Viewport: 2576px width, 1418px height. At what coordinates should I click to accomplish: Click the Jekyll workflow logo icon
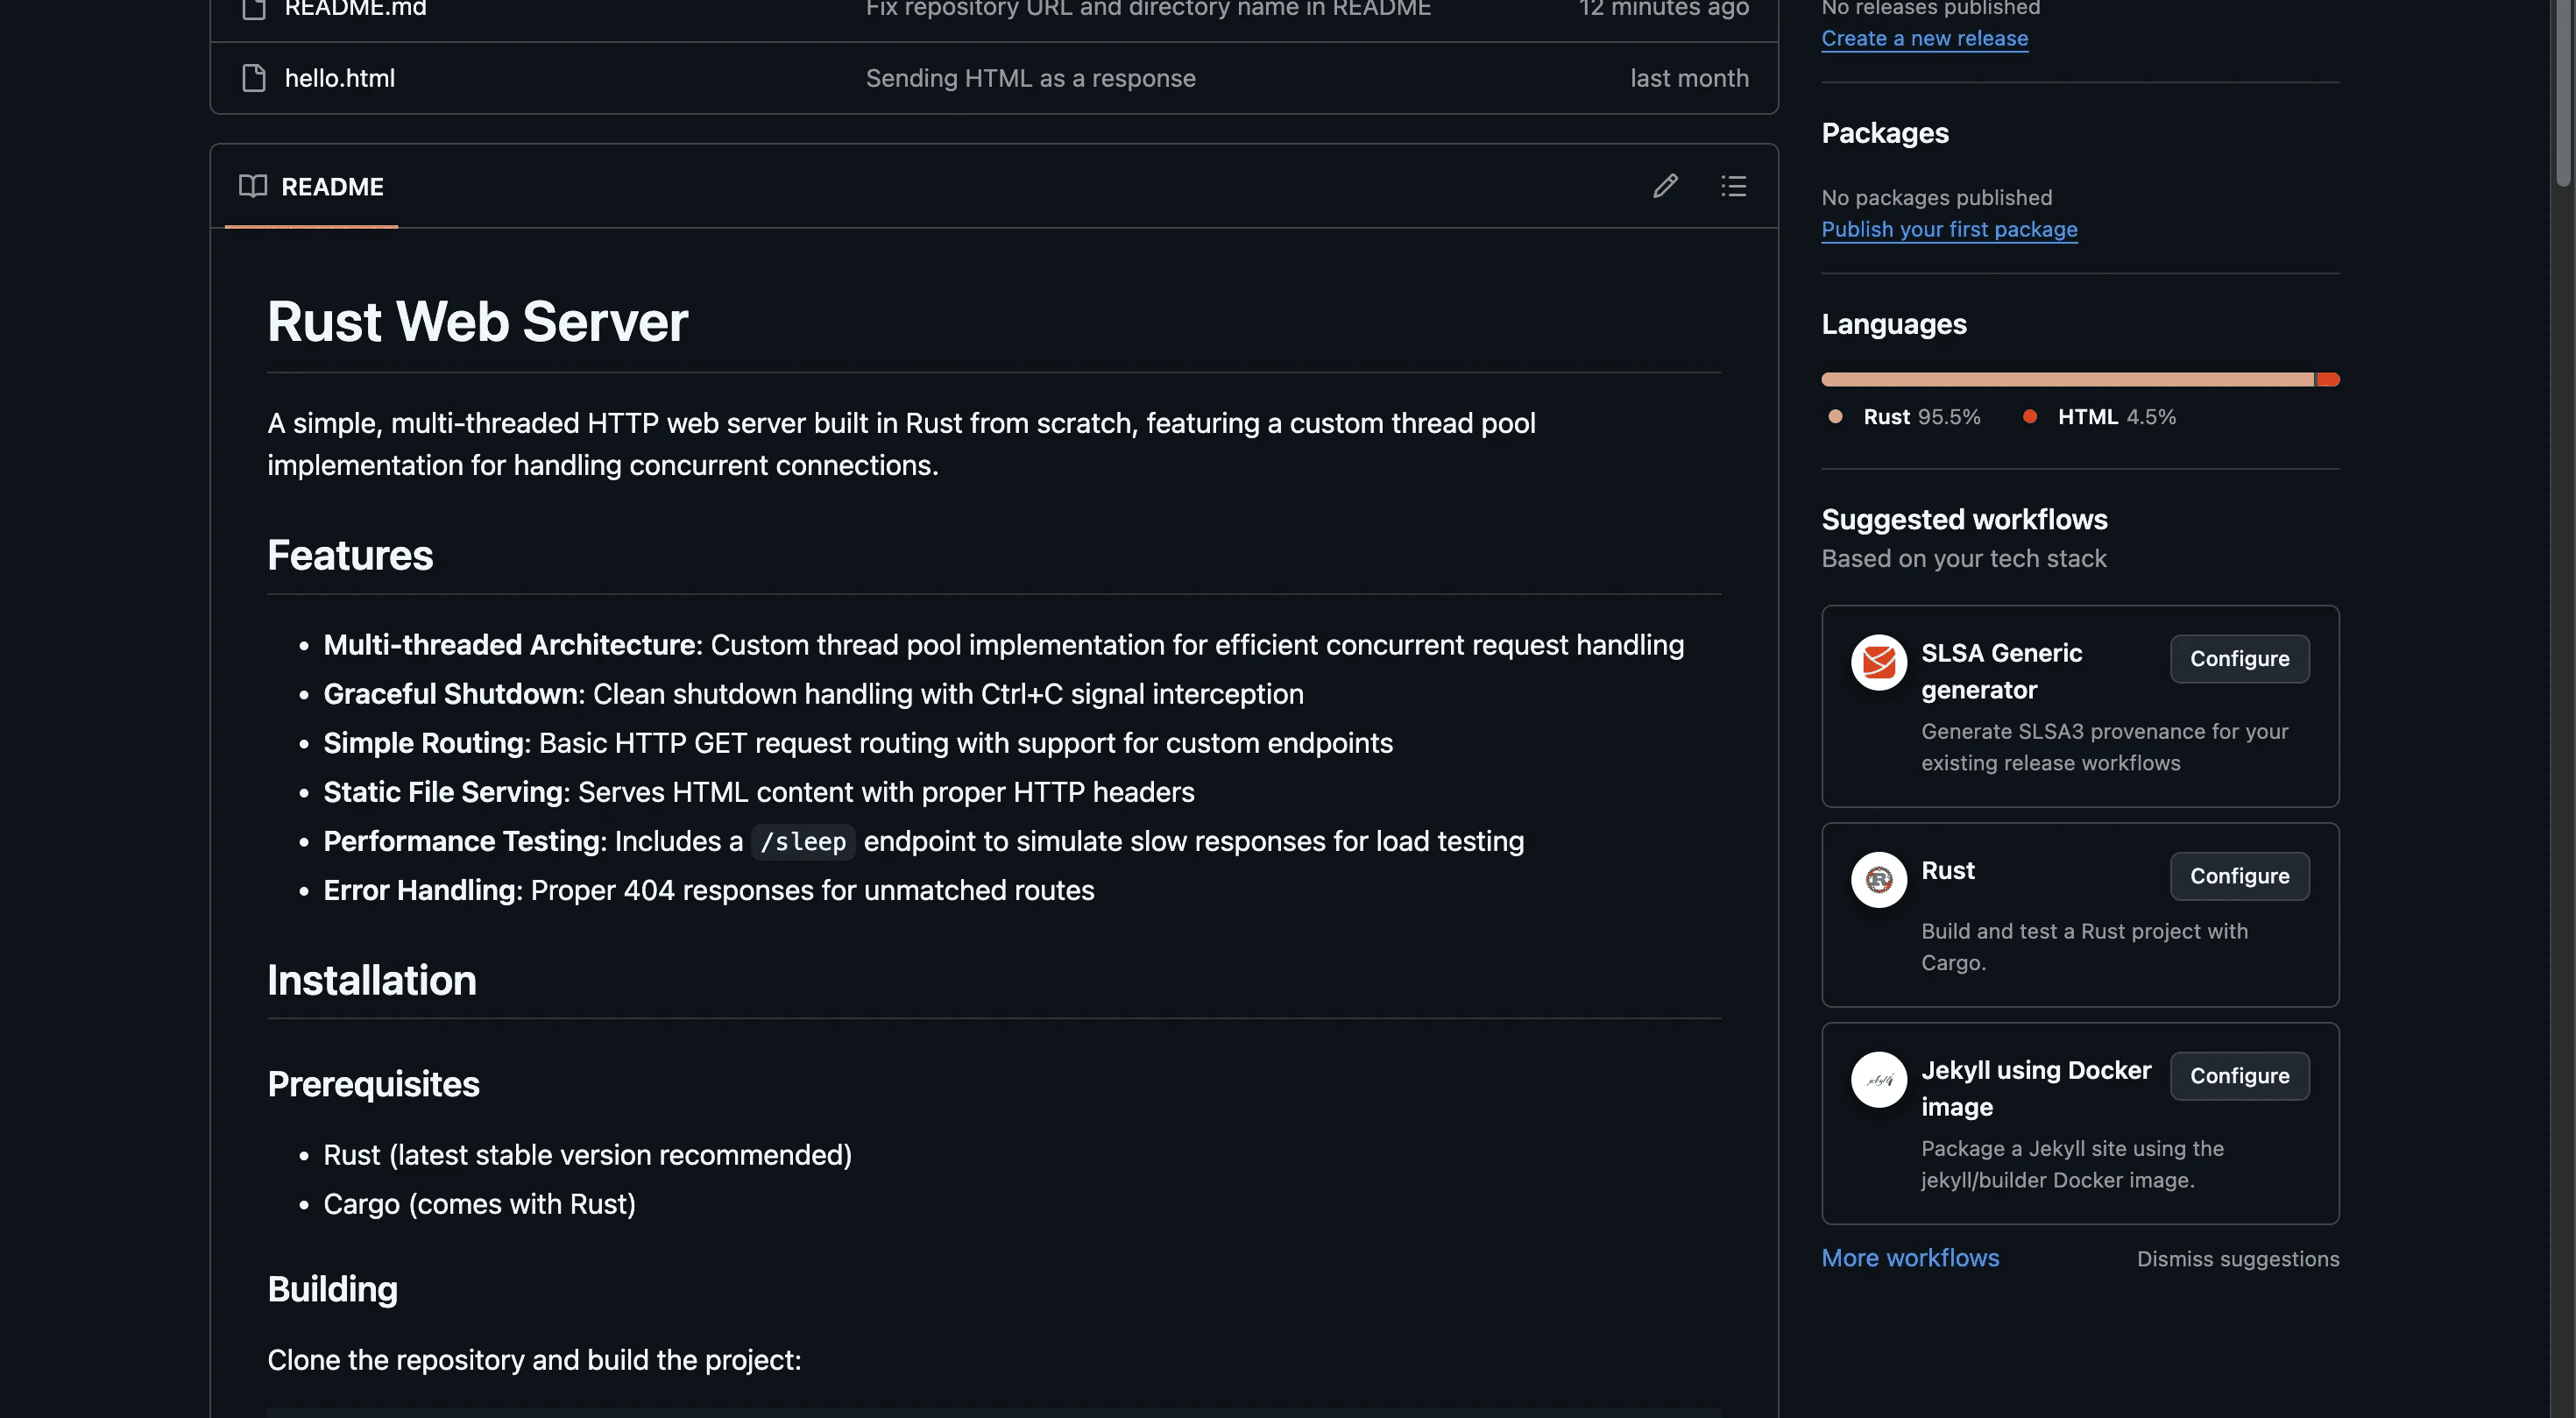[x=1878, y=1079]
